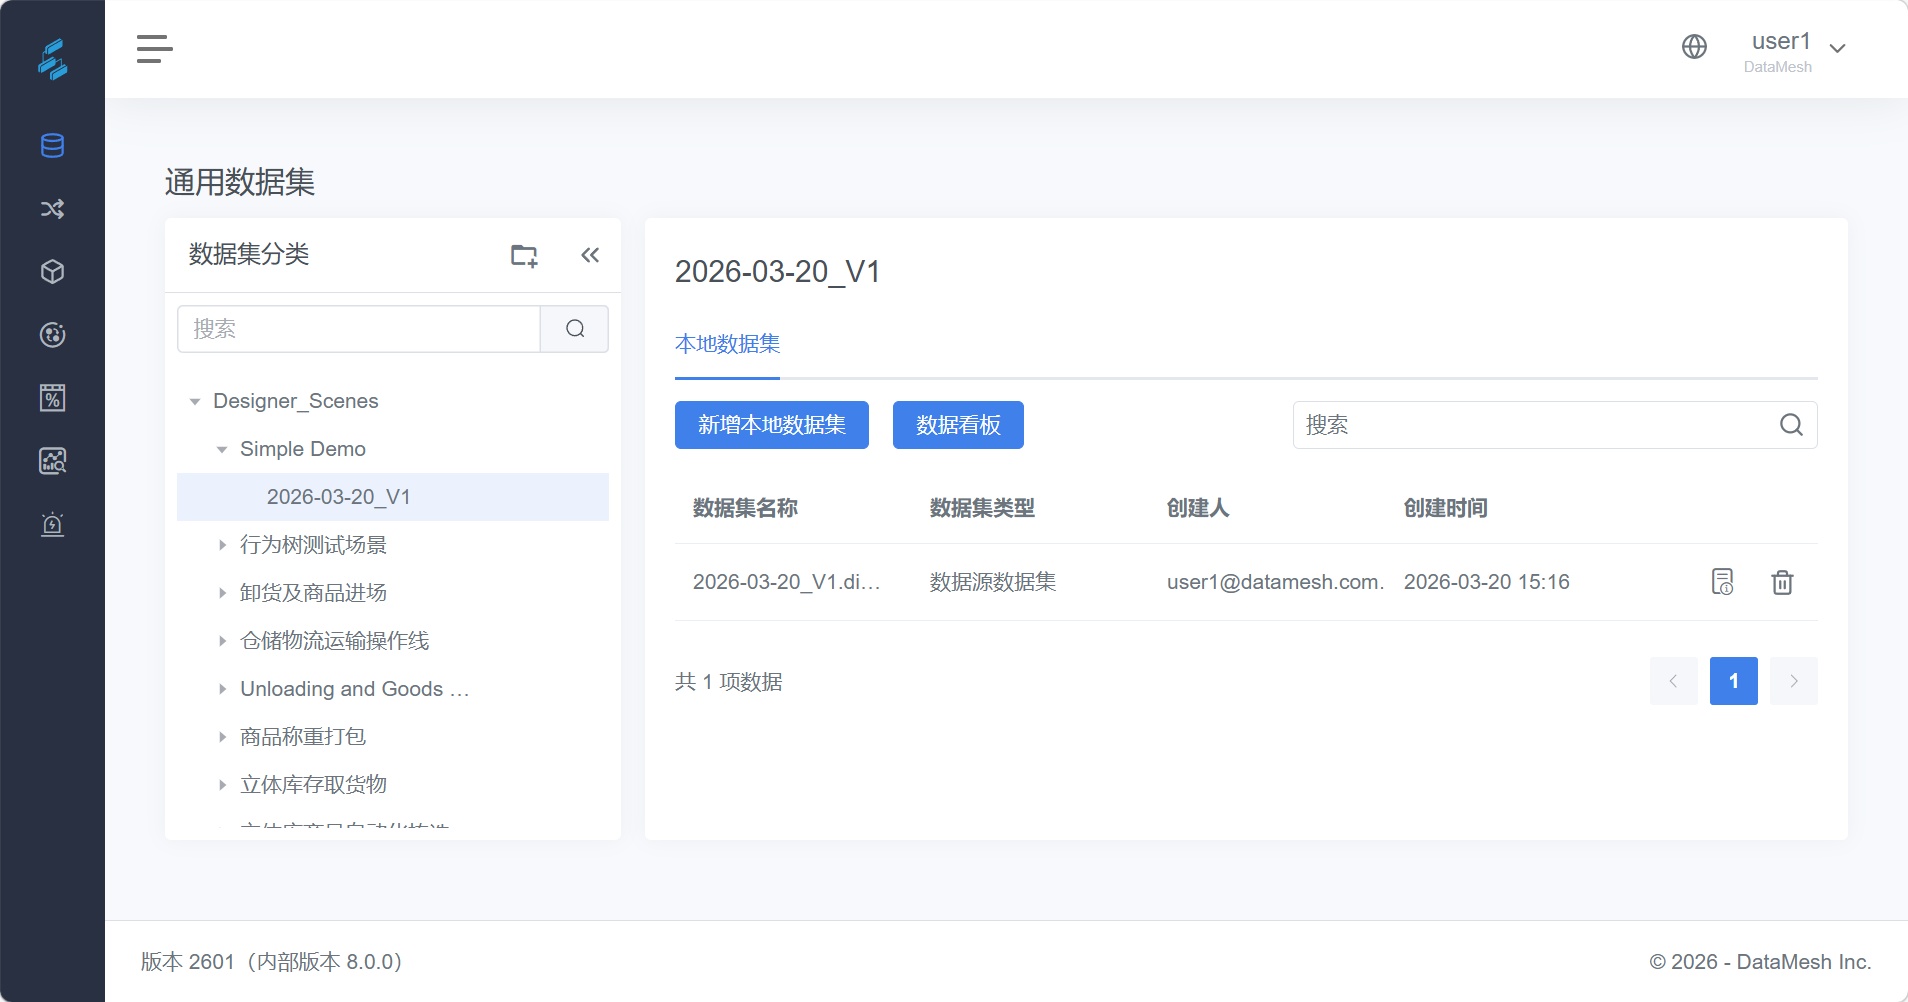This screenshot has width=1908, height=1002.
Task: Click the 新增本地数据集 button
Action: (x=771, y=425)
